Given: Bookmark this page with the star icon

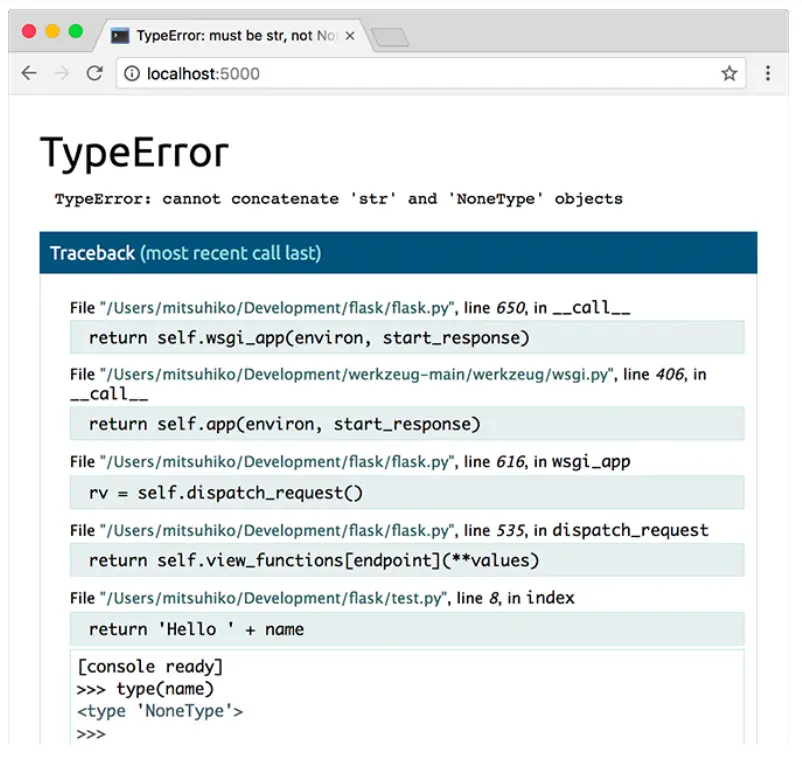Looking at the screenshot, I should 729,74.
